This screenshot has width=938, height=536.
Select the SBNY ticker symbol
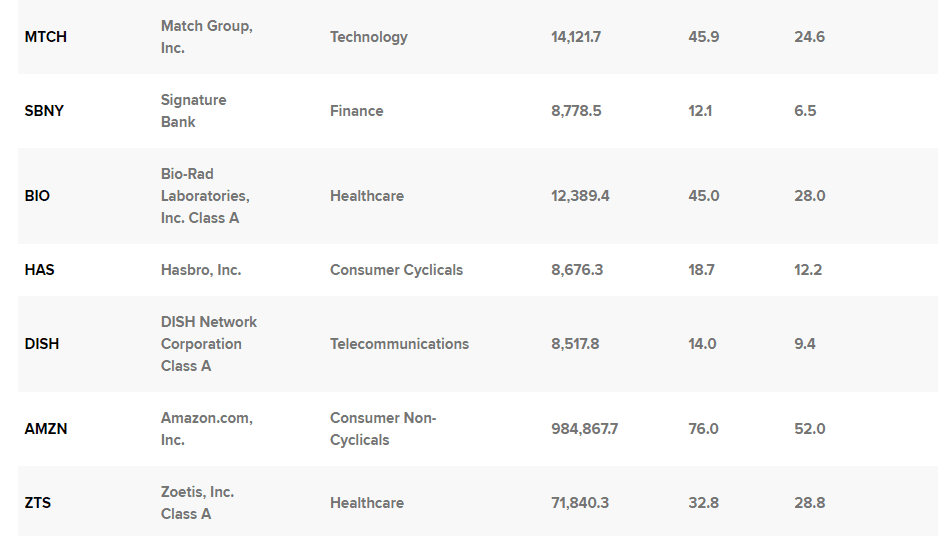pyautogui.click(x=44, y=111)
